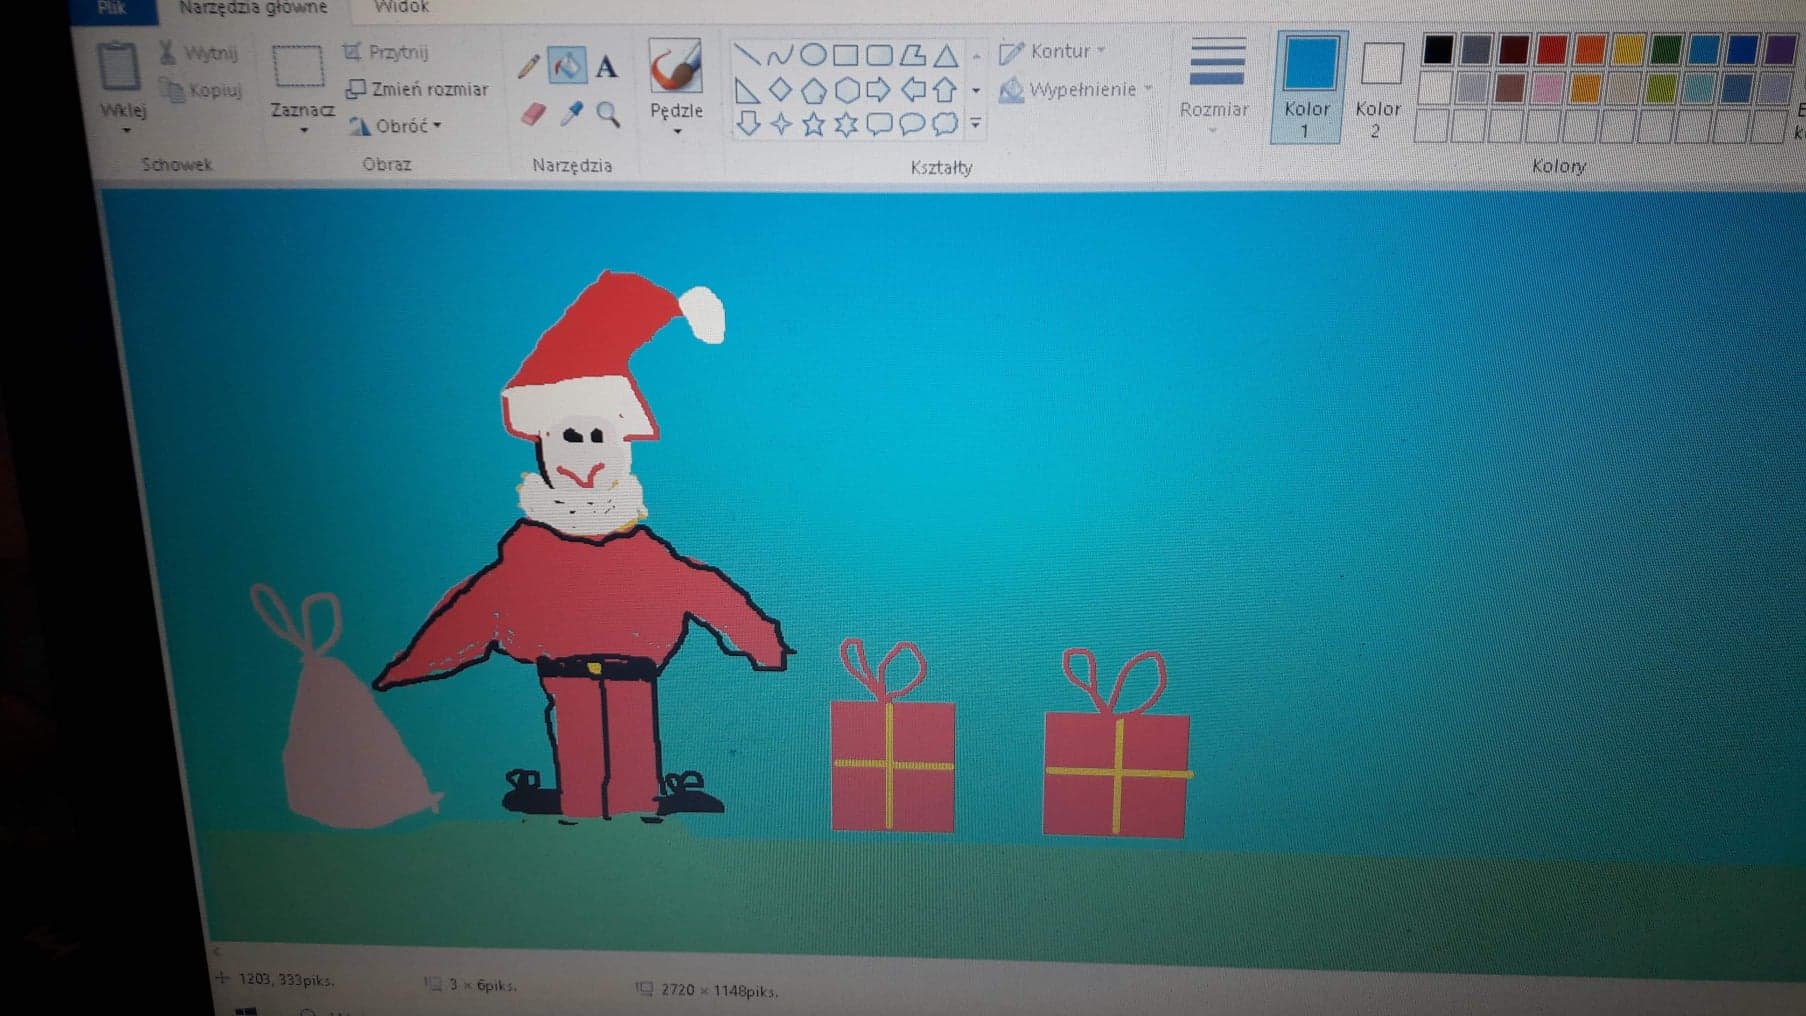The height and width of the screenshot is (1016, 1806).
Task: Choose the Up arrow shape
Action: tap(945, 91)
